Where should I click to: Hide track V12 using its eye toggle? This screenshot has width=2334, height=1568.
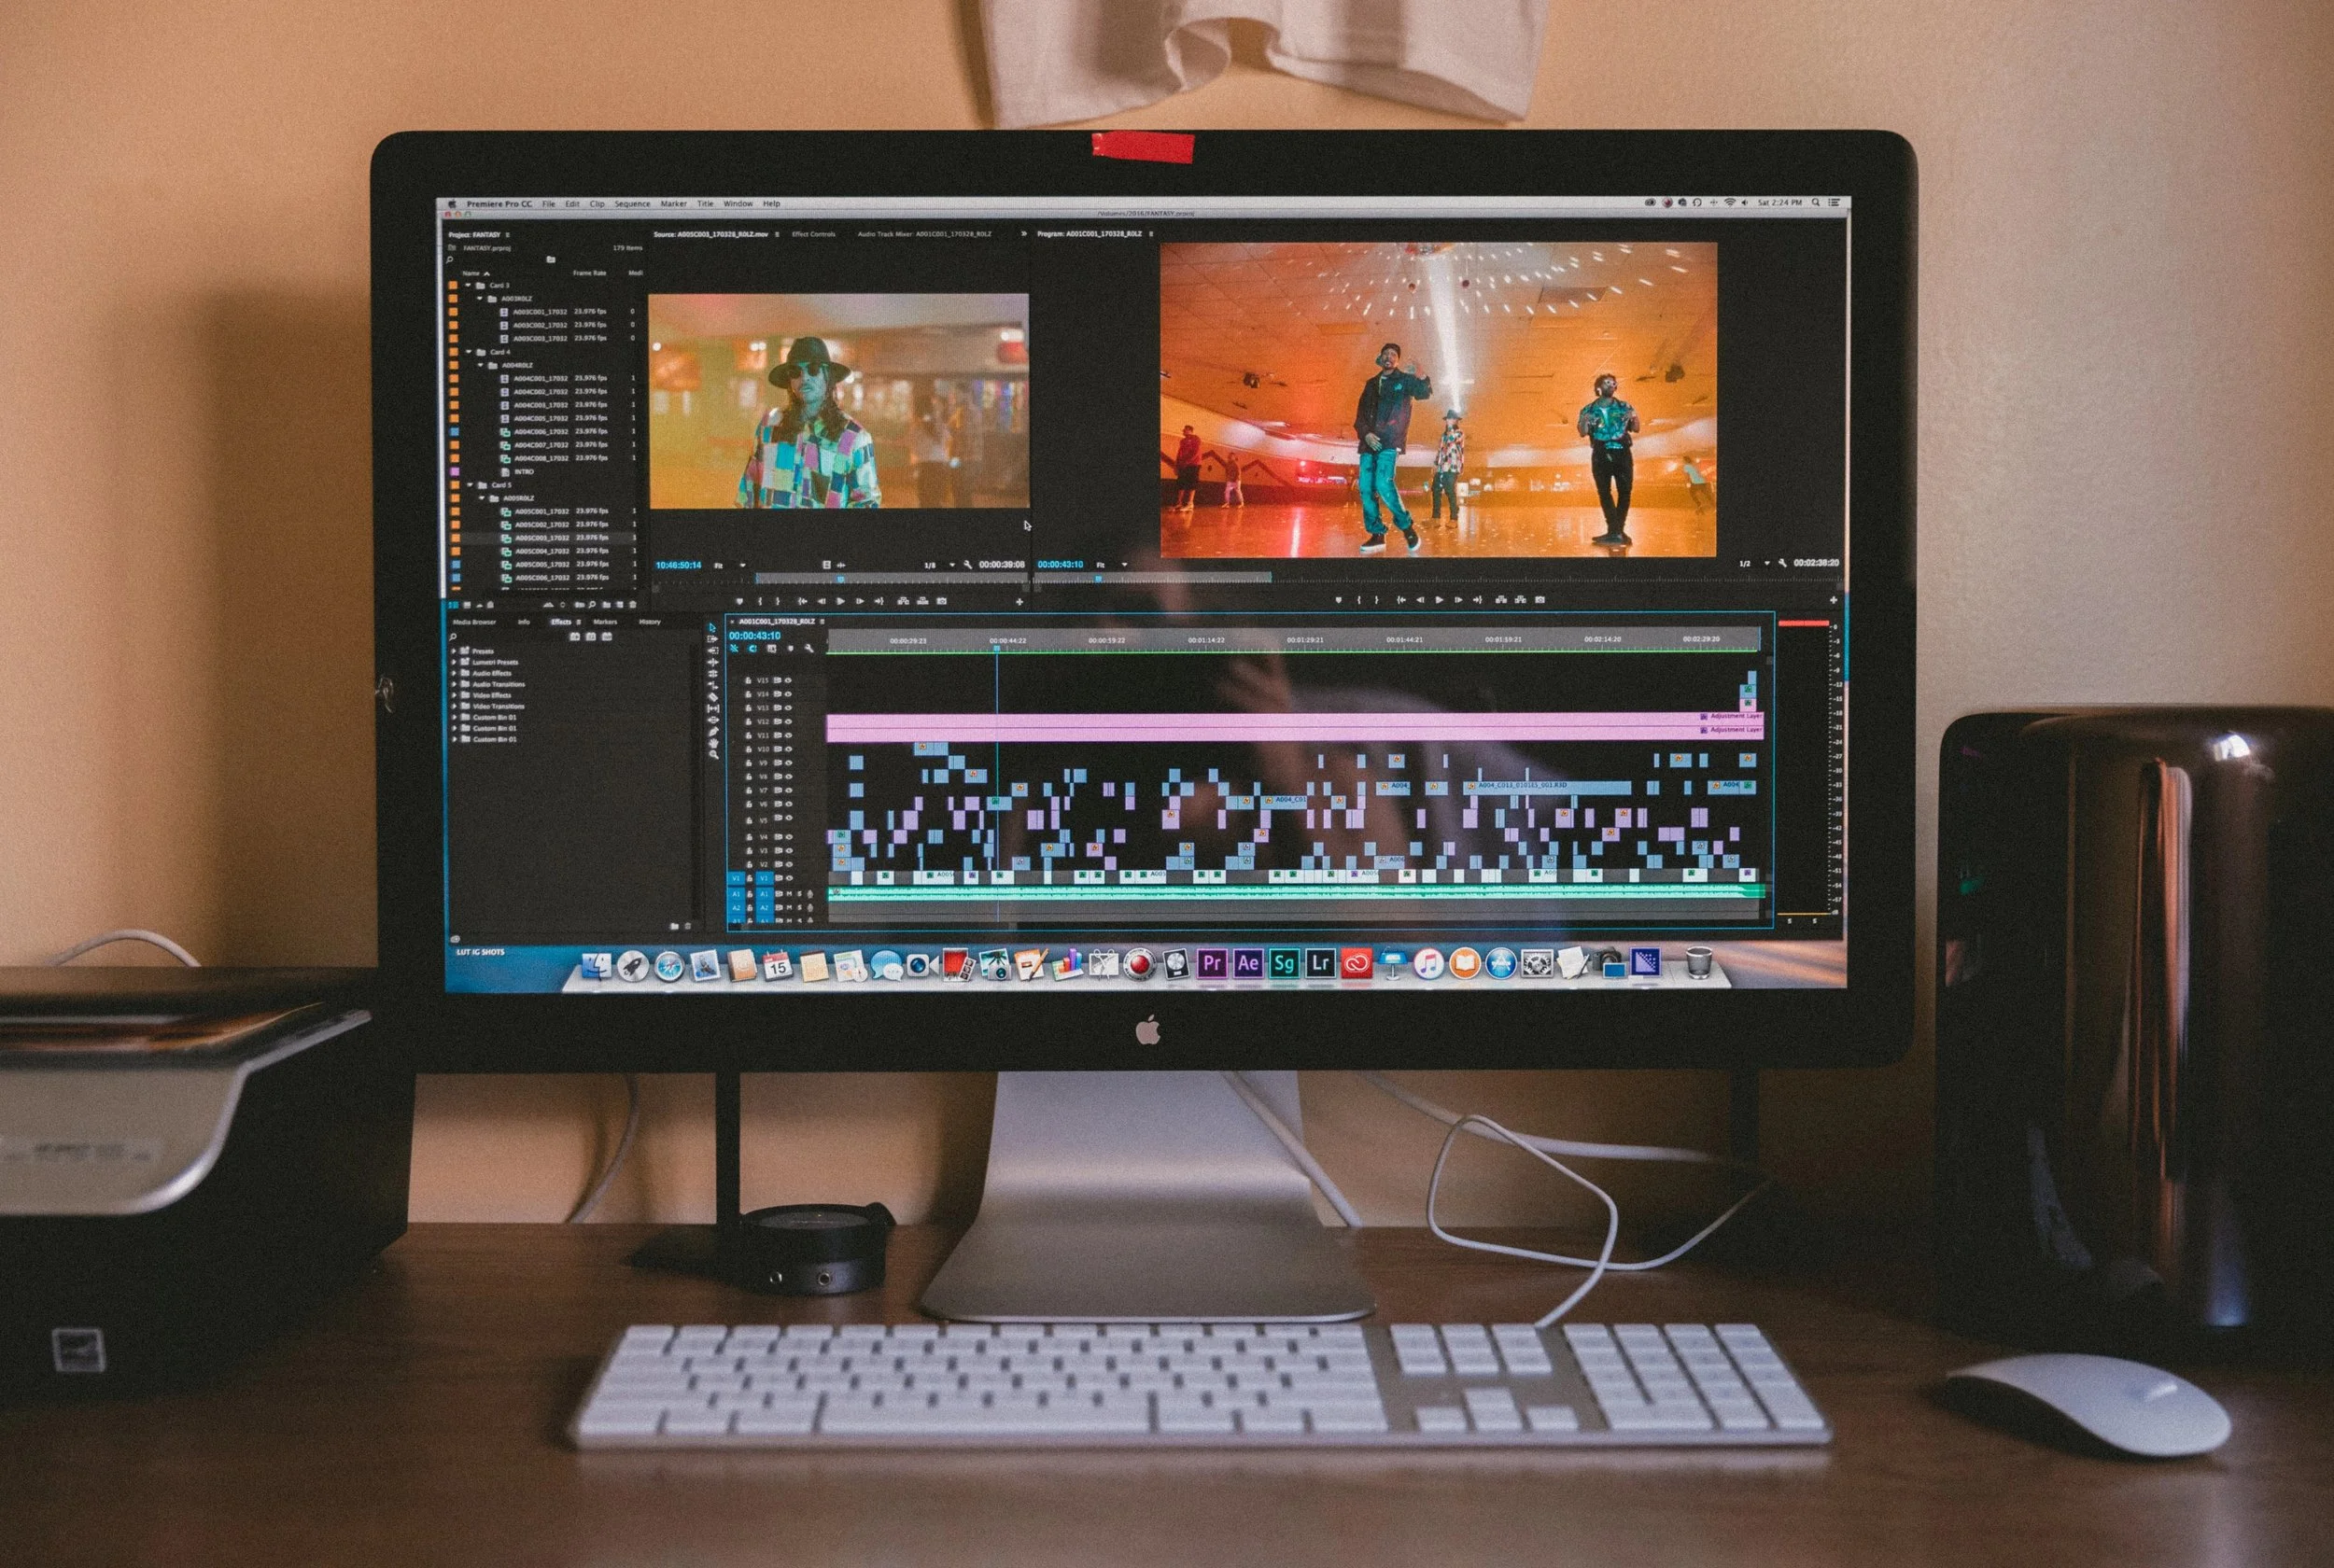[x=788, y=721]
